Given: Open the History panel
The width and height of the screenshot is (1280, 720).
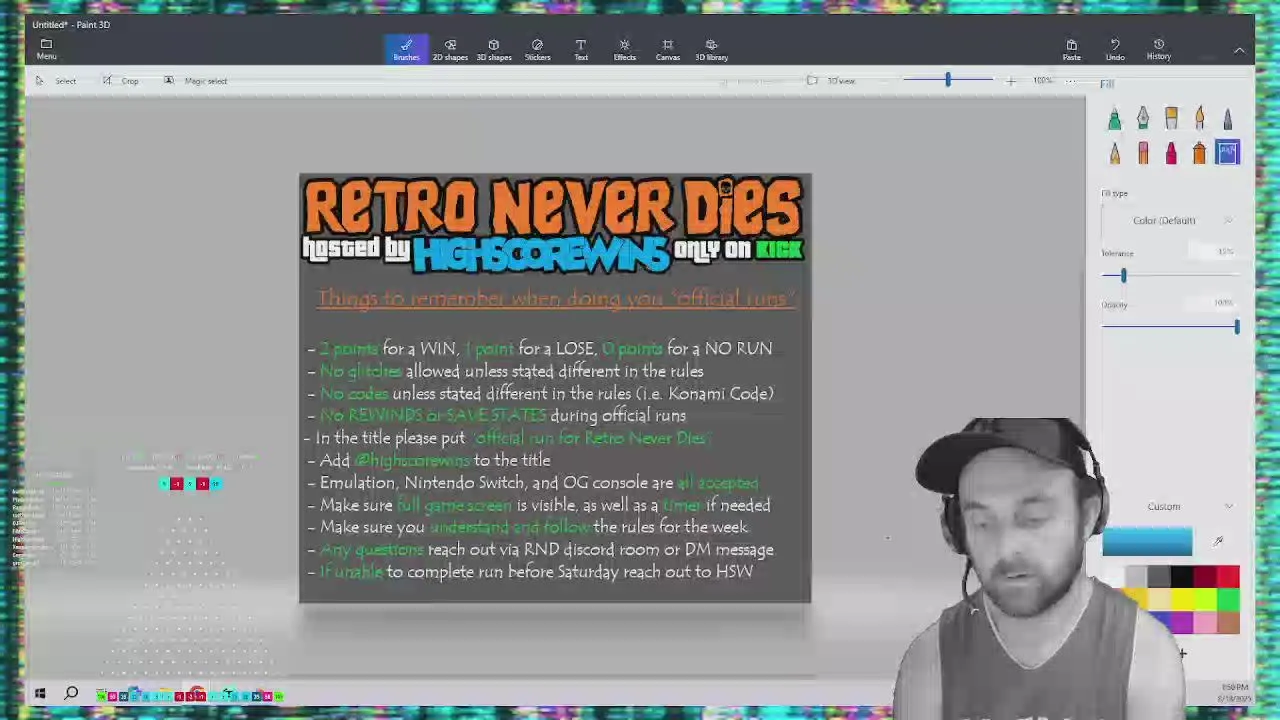Looking at the screenshot, I should [x=1159, y=49].
